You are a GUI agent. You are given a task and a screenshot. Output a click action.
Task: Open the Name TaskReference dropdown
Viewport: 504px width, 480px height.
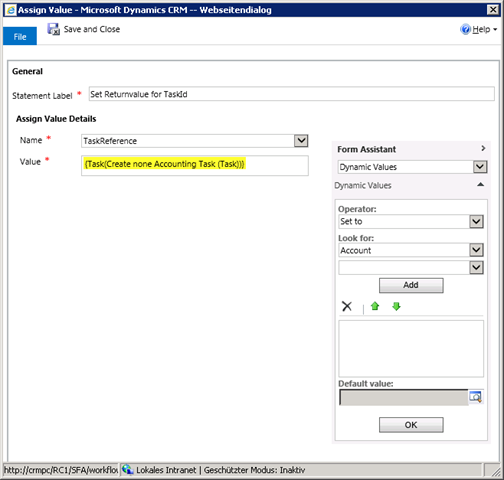pos(301,141)
